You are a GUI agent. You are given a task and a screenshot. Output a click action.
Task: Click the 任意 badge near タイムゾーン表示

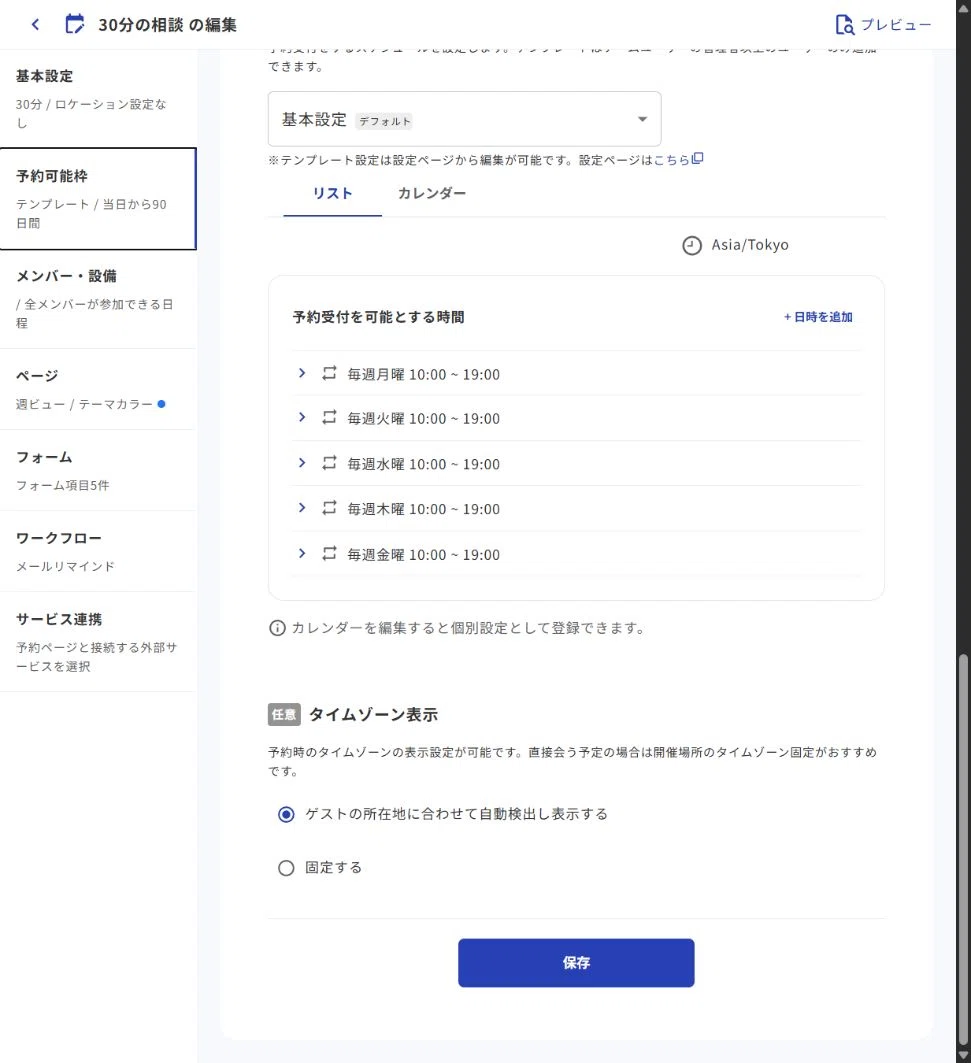click(284, 715)
